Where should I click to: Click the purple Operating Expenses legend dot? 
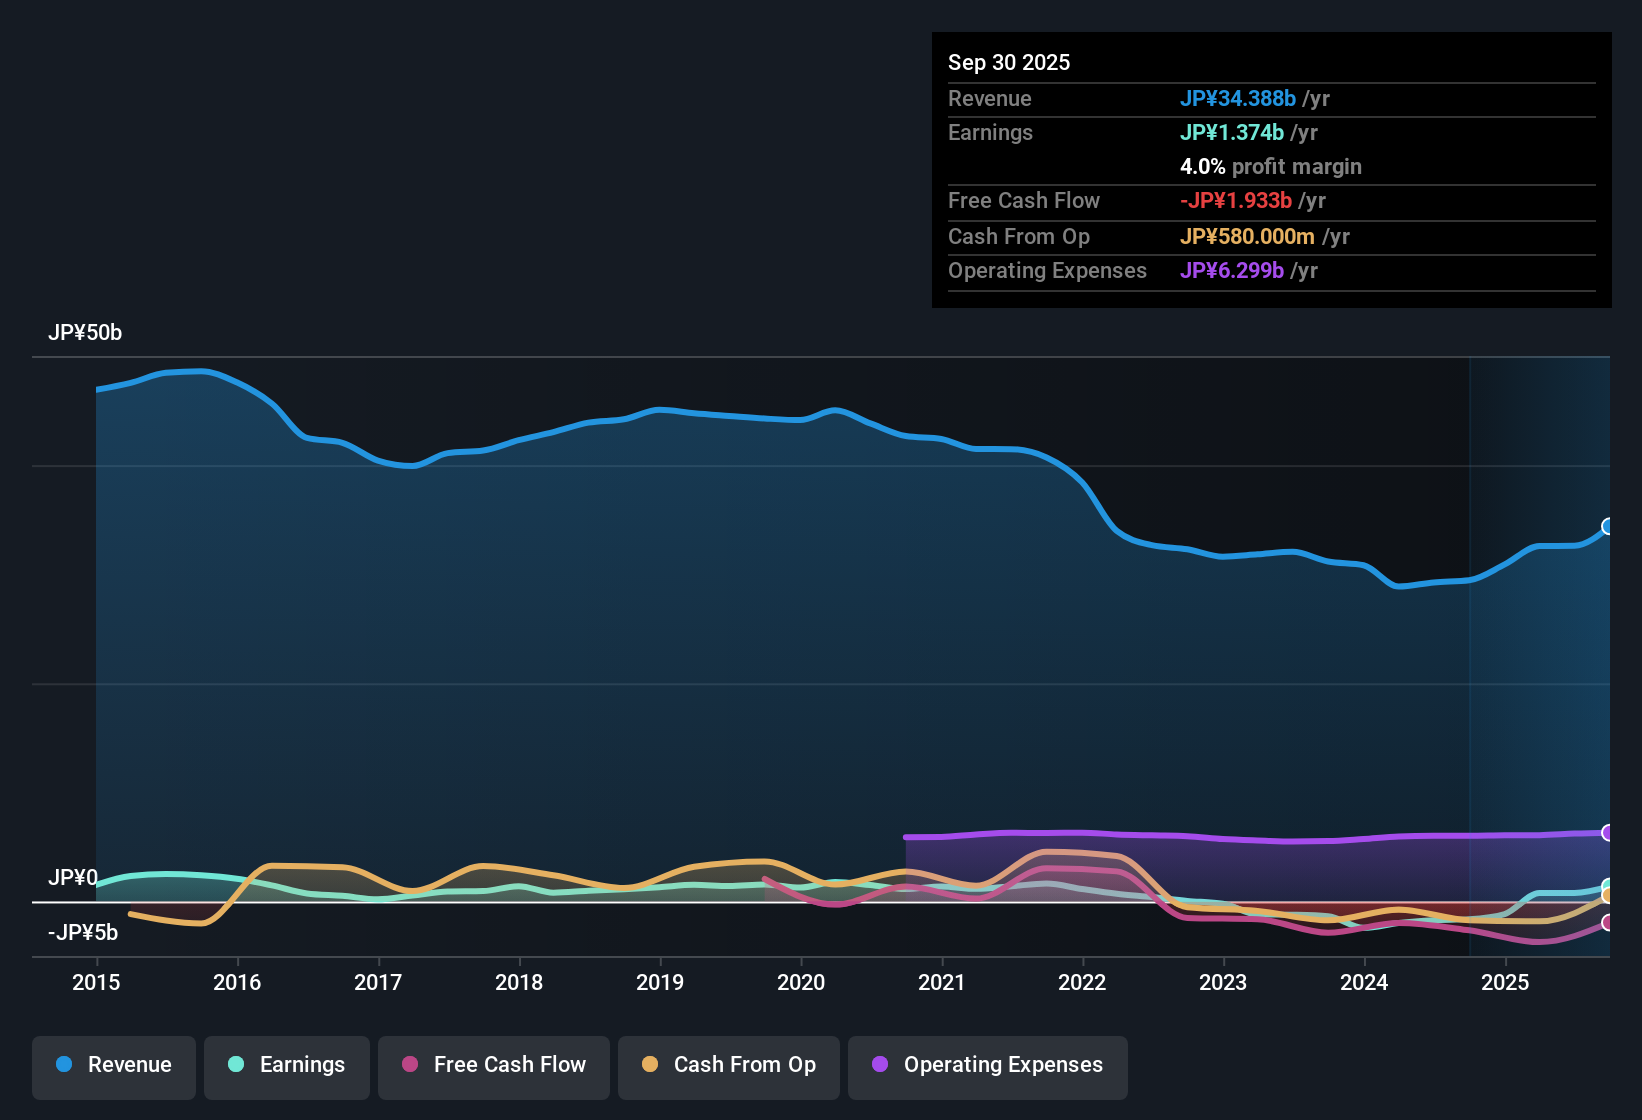[880, 1064]
